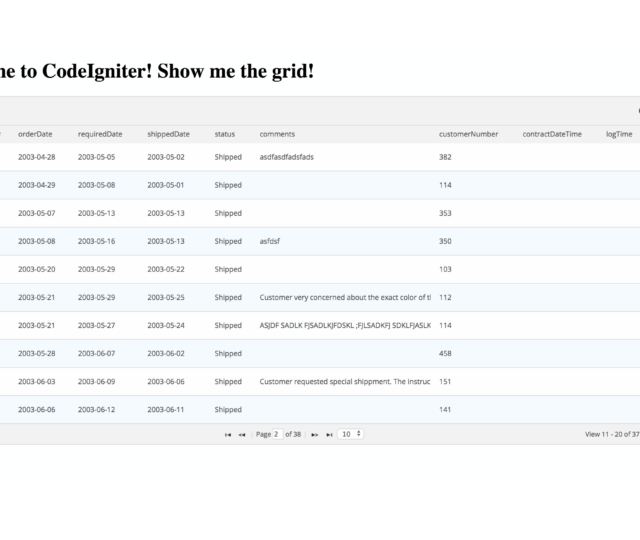Select shippedDate cell 2003-05-25
640x540 pixels.
pyautogui.click(x=166, y=297)
